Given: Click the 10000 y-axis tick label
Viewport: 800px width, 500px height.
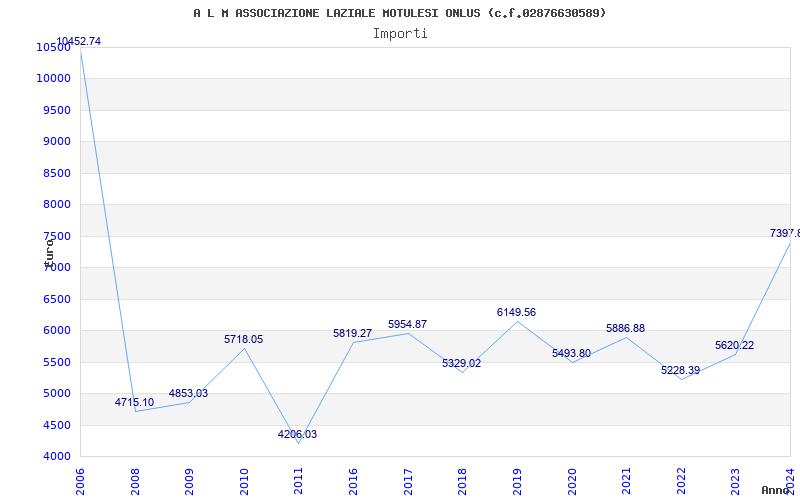Looking at the screenshot, I should (x=52, y=79).
